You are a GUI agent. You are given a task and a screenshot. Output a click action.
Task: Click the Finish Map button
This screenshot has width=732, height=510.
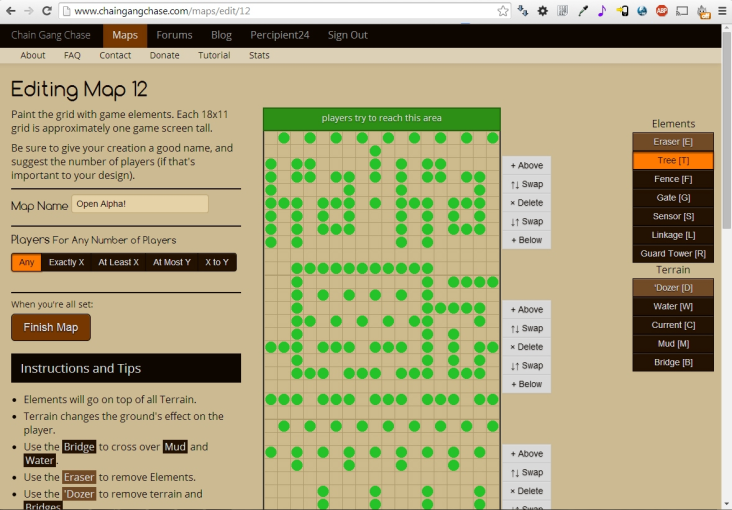(51, 327)
